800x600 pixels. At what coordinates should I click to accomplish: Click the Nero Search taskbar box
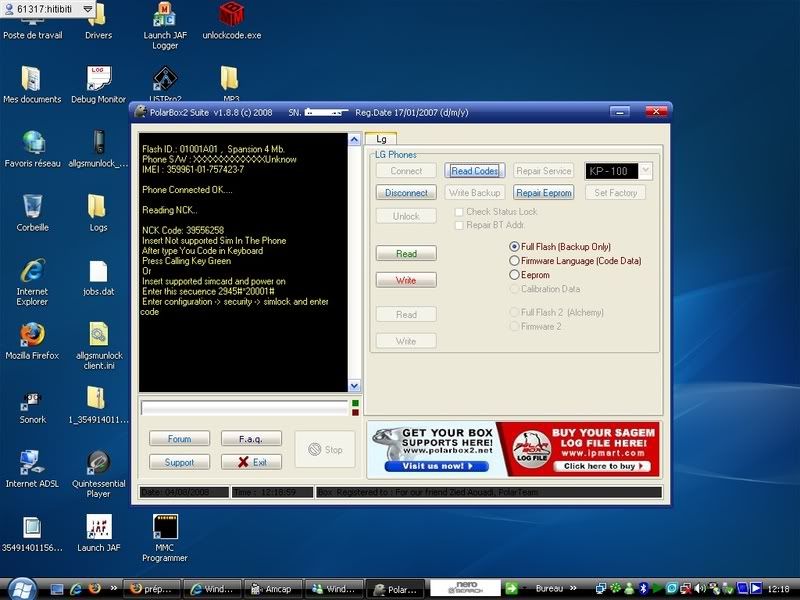(465, 588)
